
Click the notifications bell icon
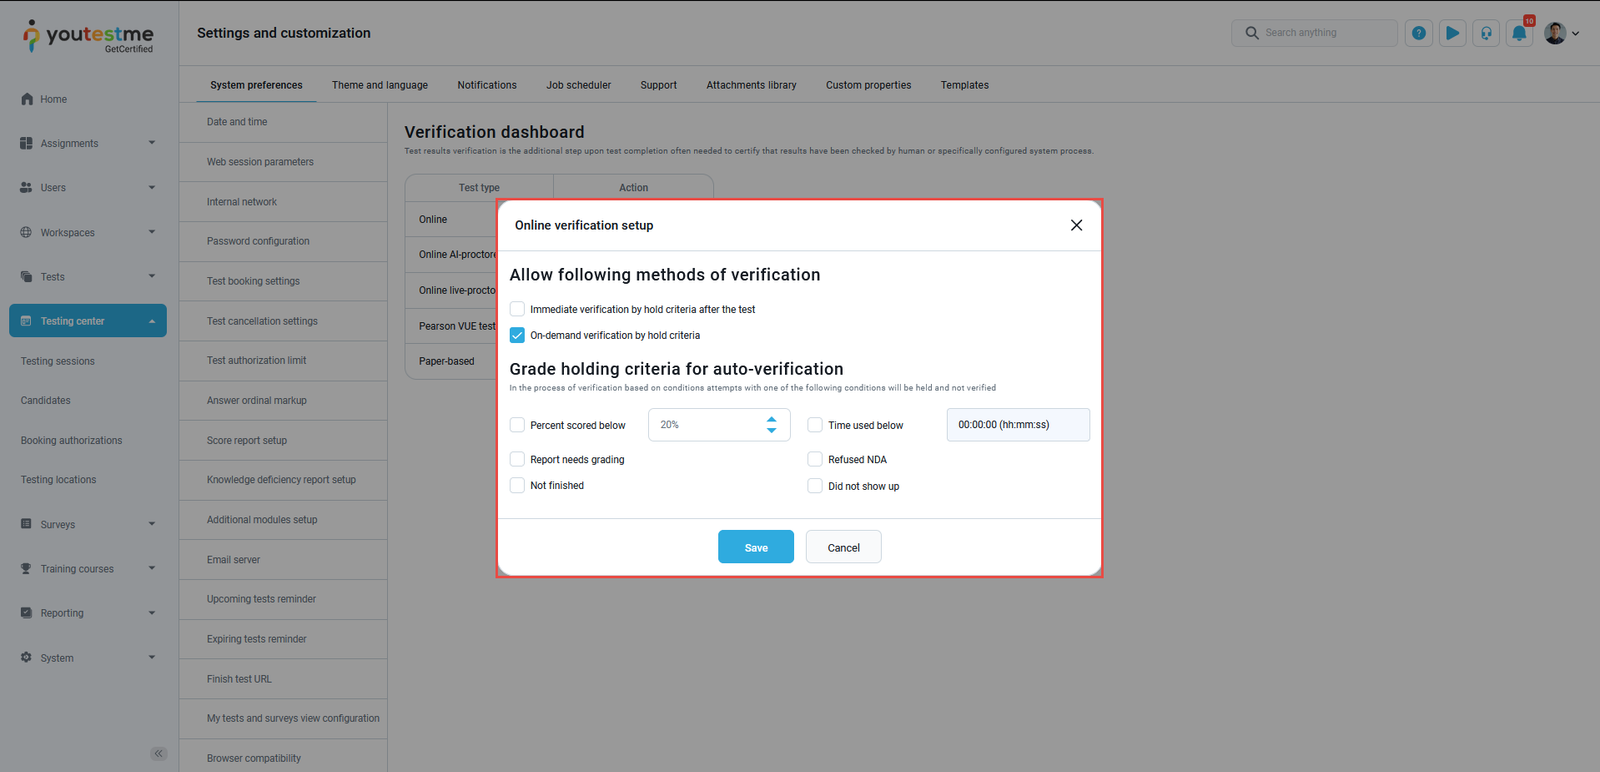tap(1519, 33)
